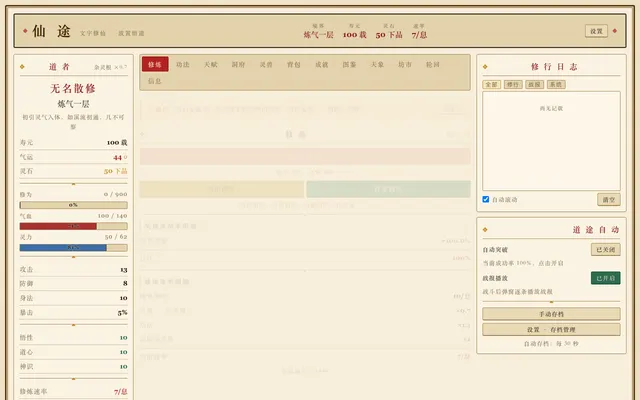Click the 灵石 row in stats panel
Screen dimensions: 640x400
[73, 171]
